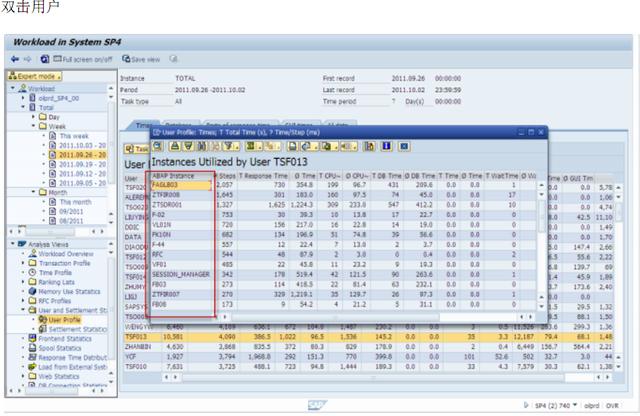
Task: Click the Save view button
Action: [x=141, y=59]
